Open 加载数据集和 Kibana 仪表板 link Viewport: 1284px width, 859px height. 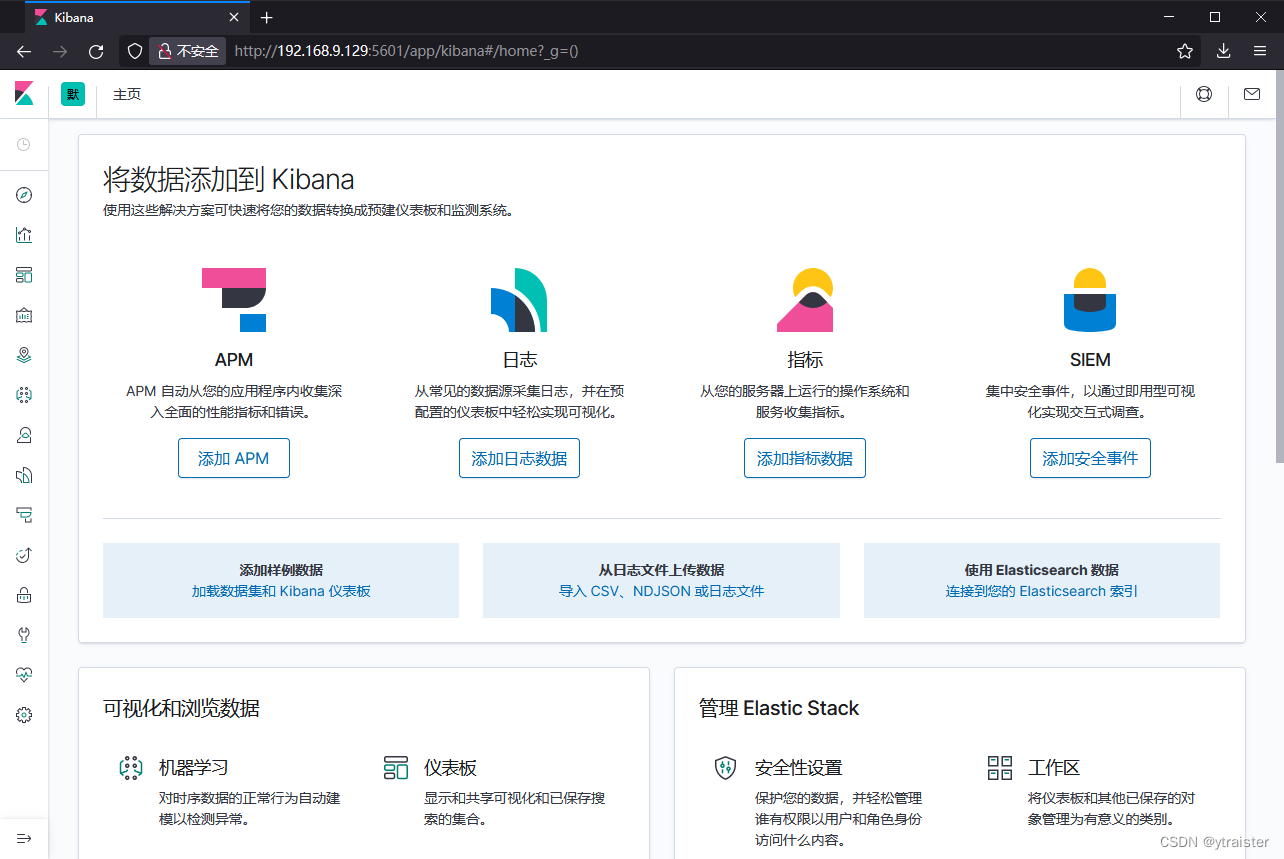(x=281, y=591)
